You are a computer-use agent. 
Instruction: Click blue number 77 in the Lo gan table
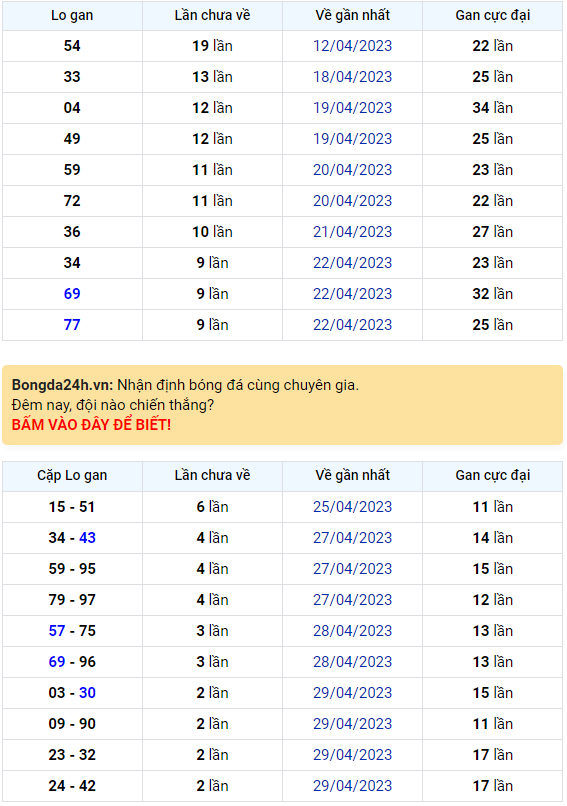coord(72,325)
